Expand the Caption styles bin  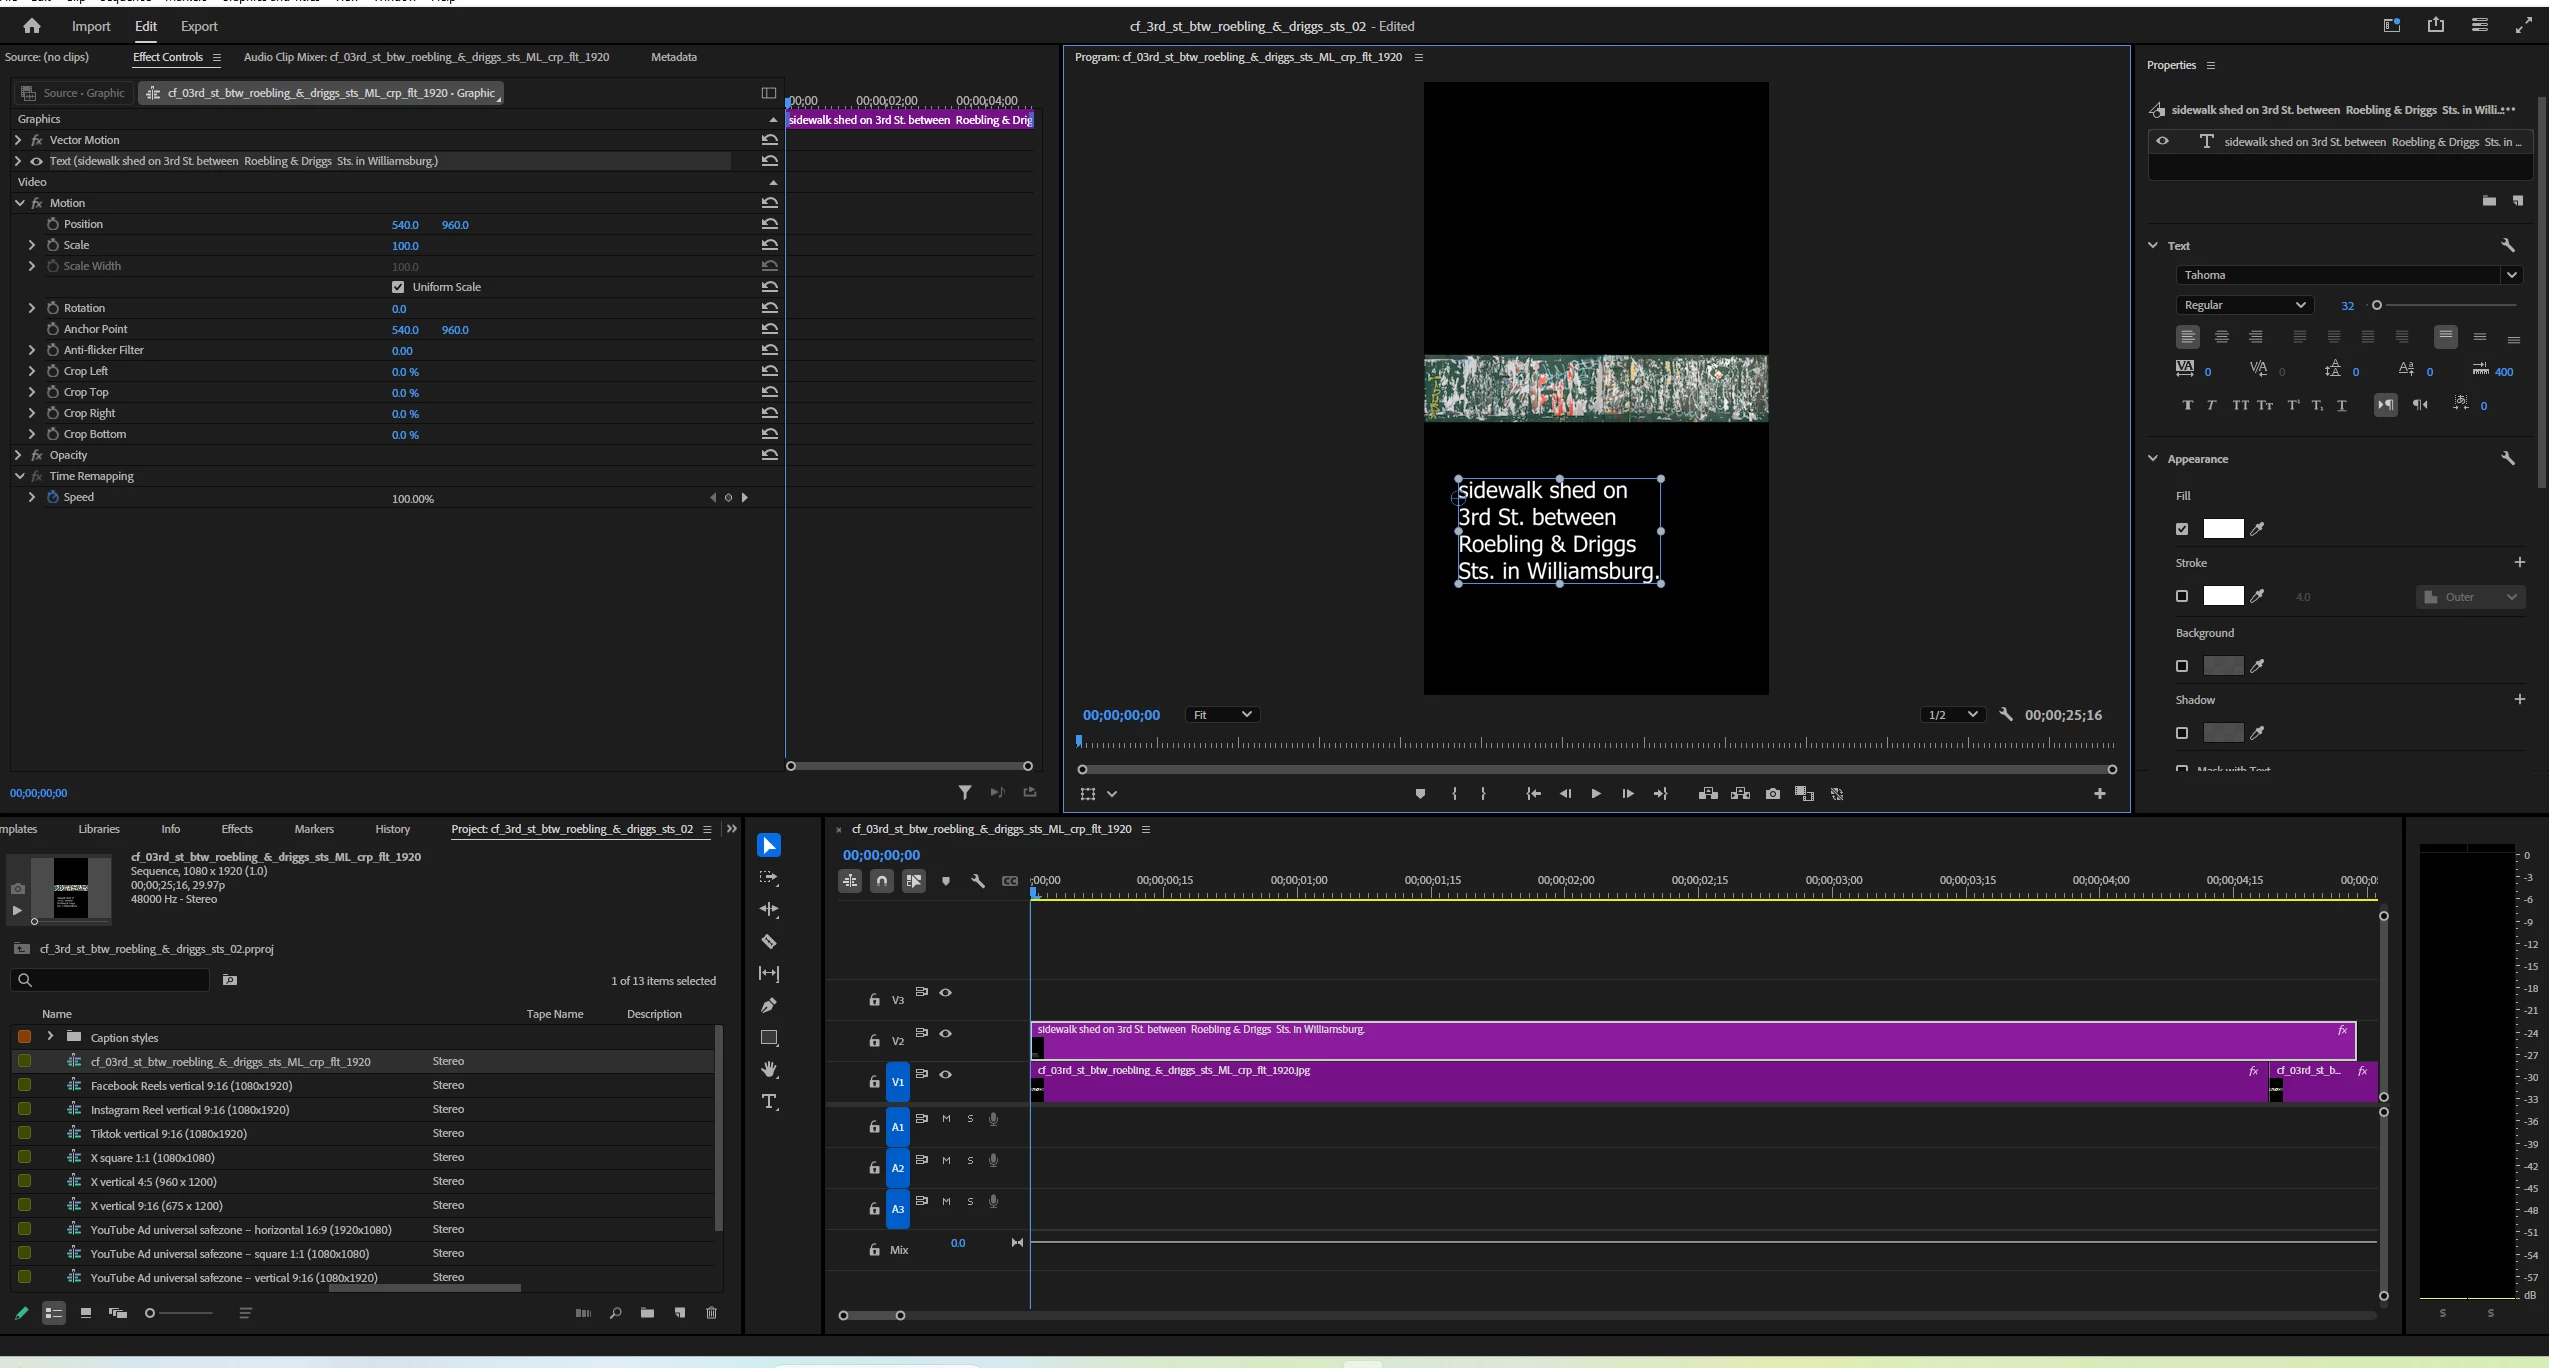click(x=50, y=1037)
